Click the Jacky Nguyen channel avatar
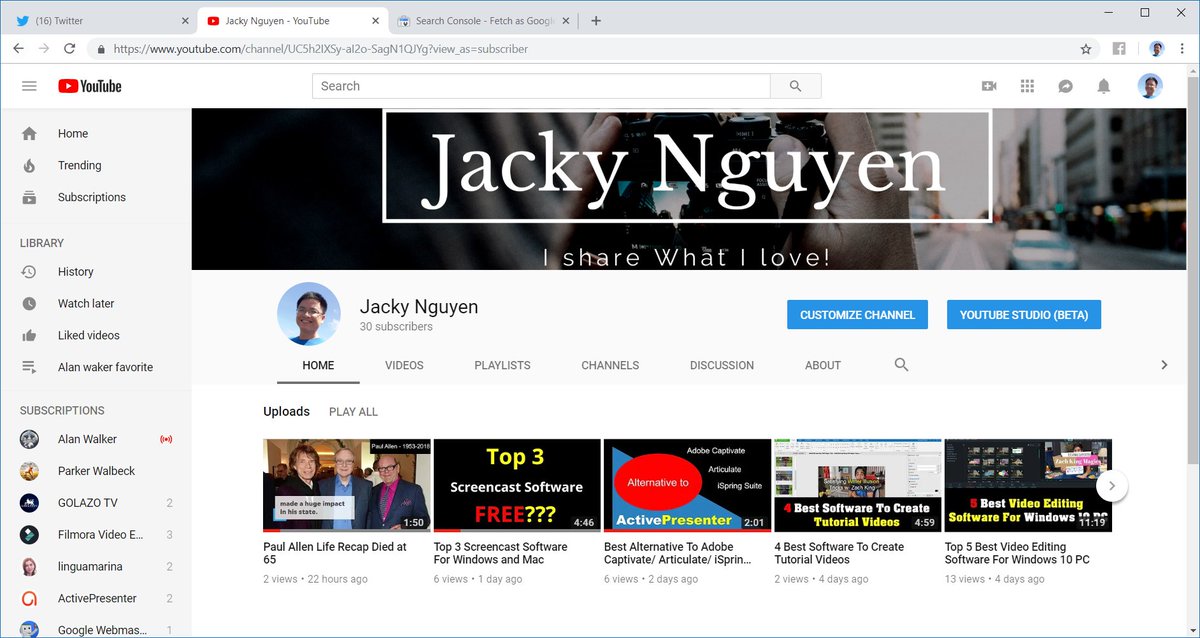The height and width of the screenshot is (638, 1200). (309, 314)
